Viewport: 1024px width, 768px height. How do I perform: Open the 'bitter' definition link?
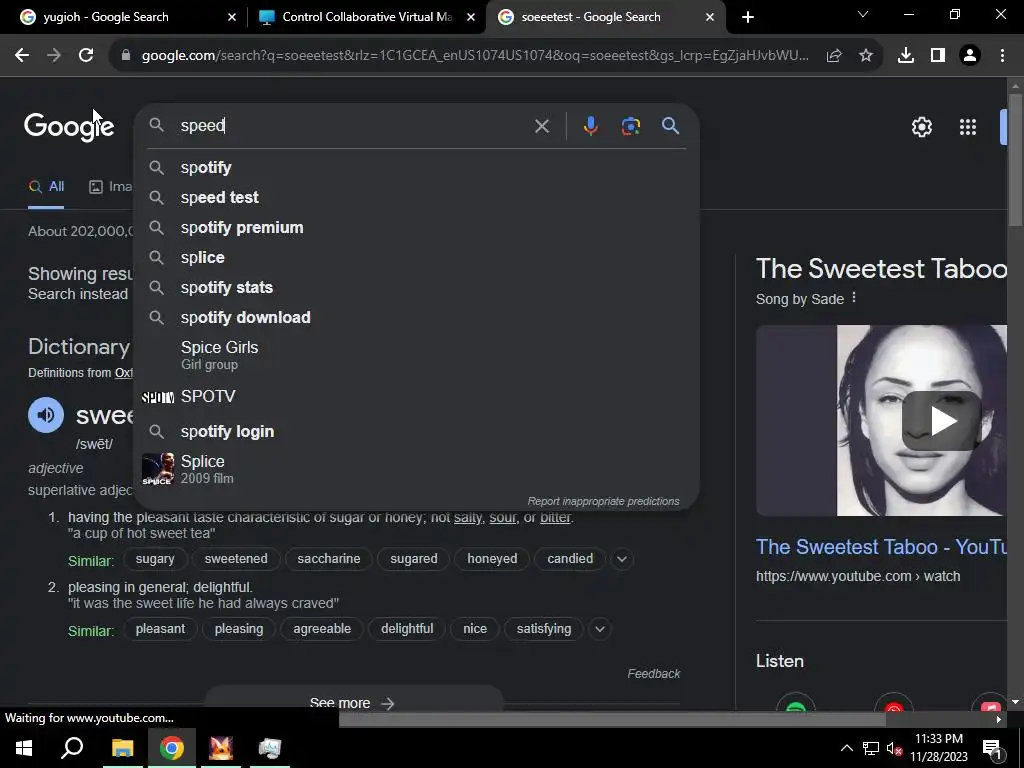point(555,517)
